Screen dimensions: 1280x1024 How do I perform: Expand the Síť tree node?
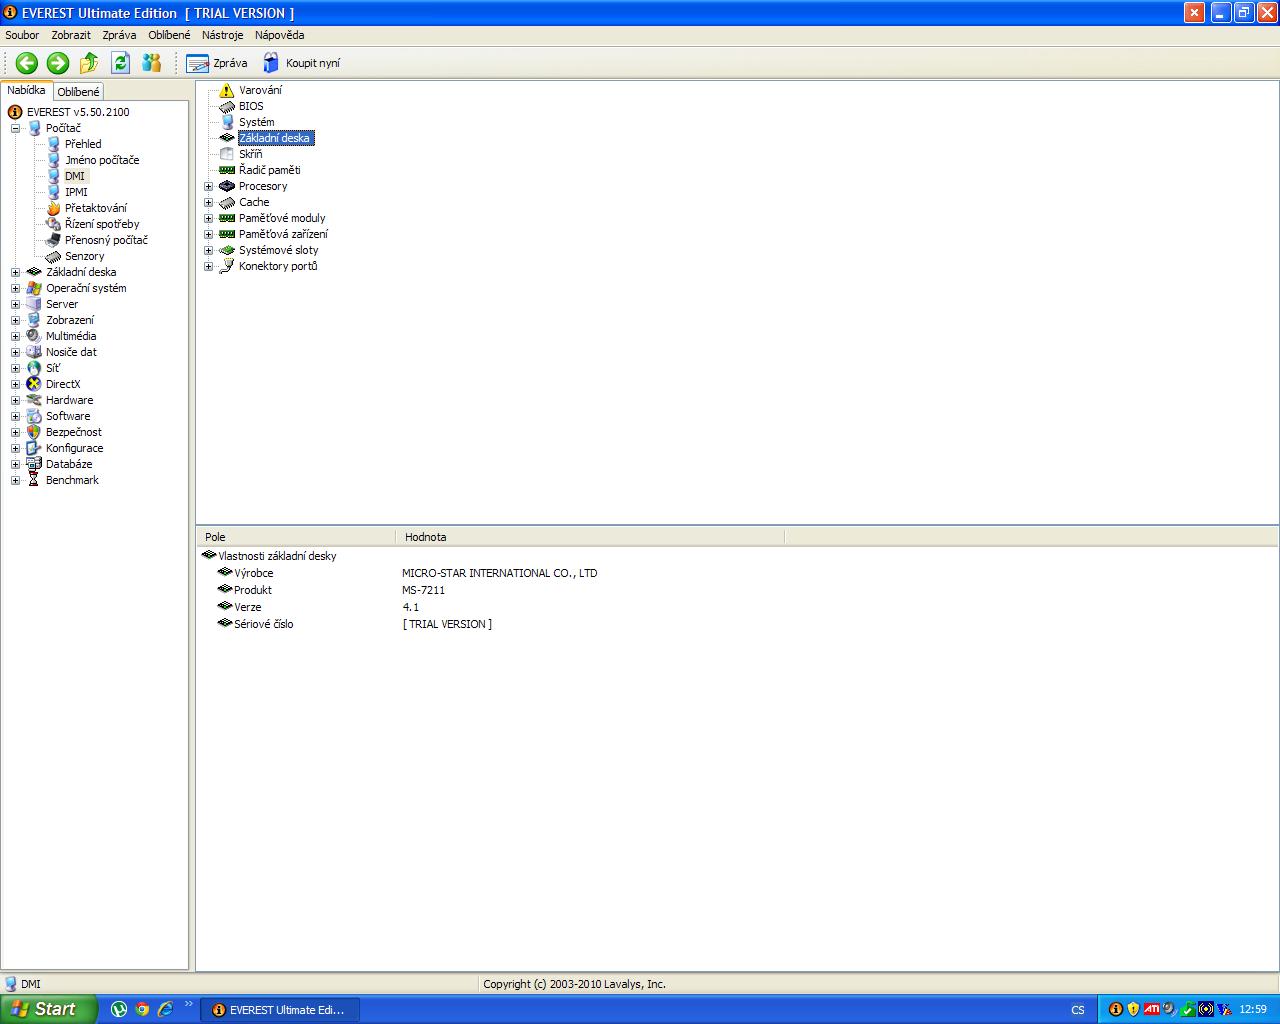[x=15, y=368]
